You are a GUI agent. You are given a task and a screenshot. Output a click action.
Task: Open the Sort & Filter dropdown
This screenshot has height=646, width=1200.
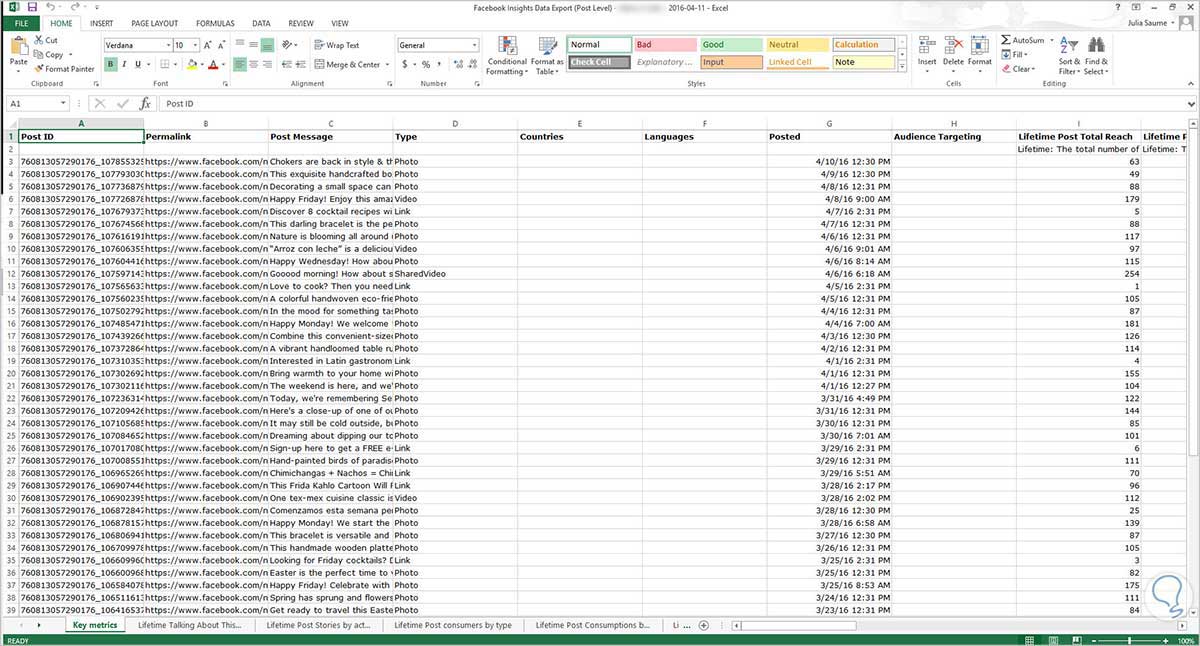[x=1069, y=56]
